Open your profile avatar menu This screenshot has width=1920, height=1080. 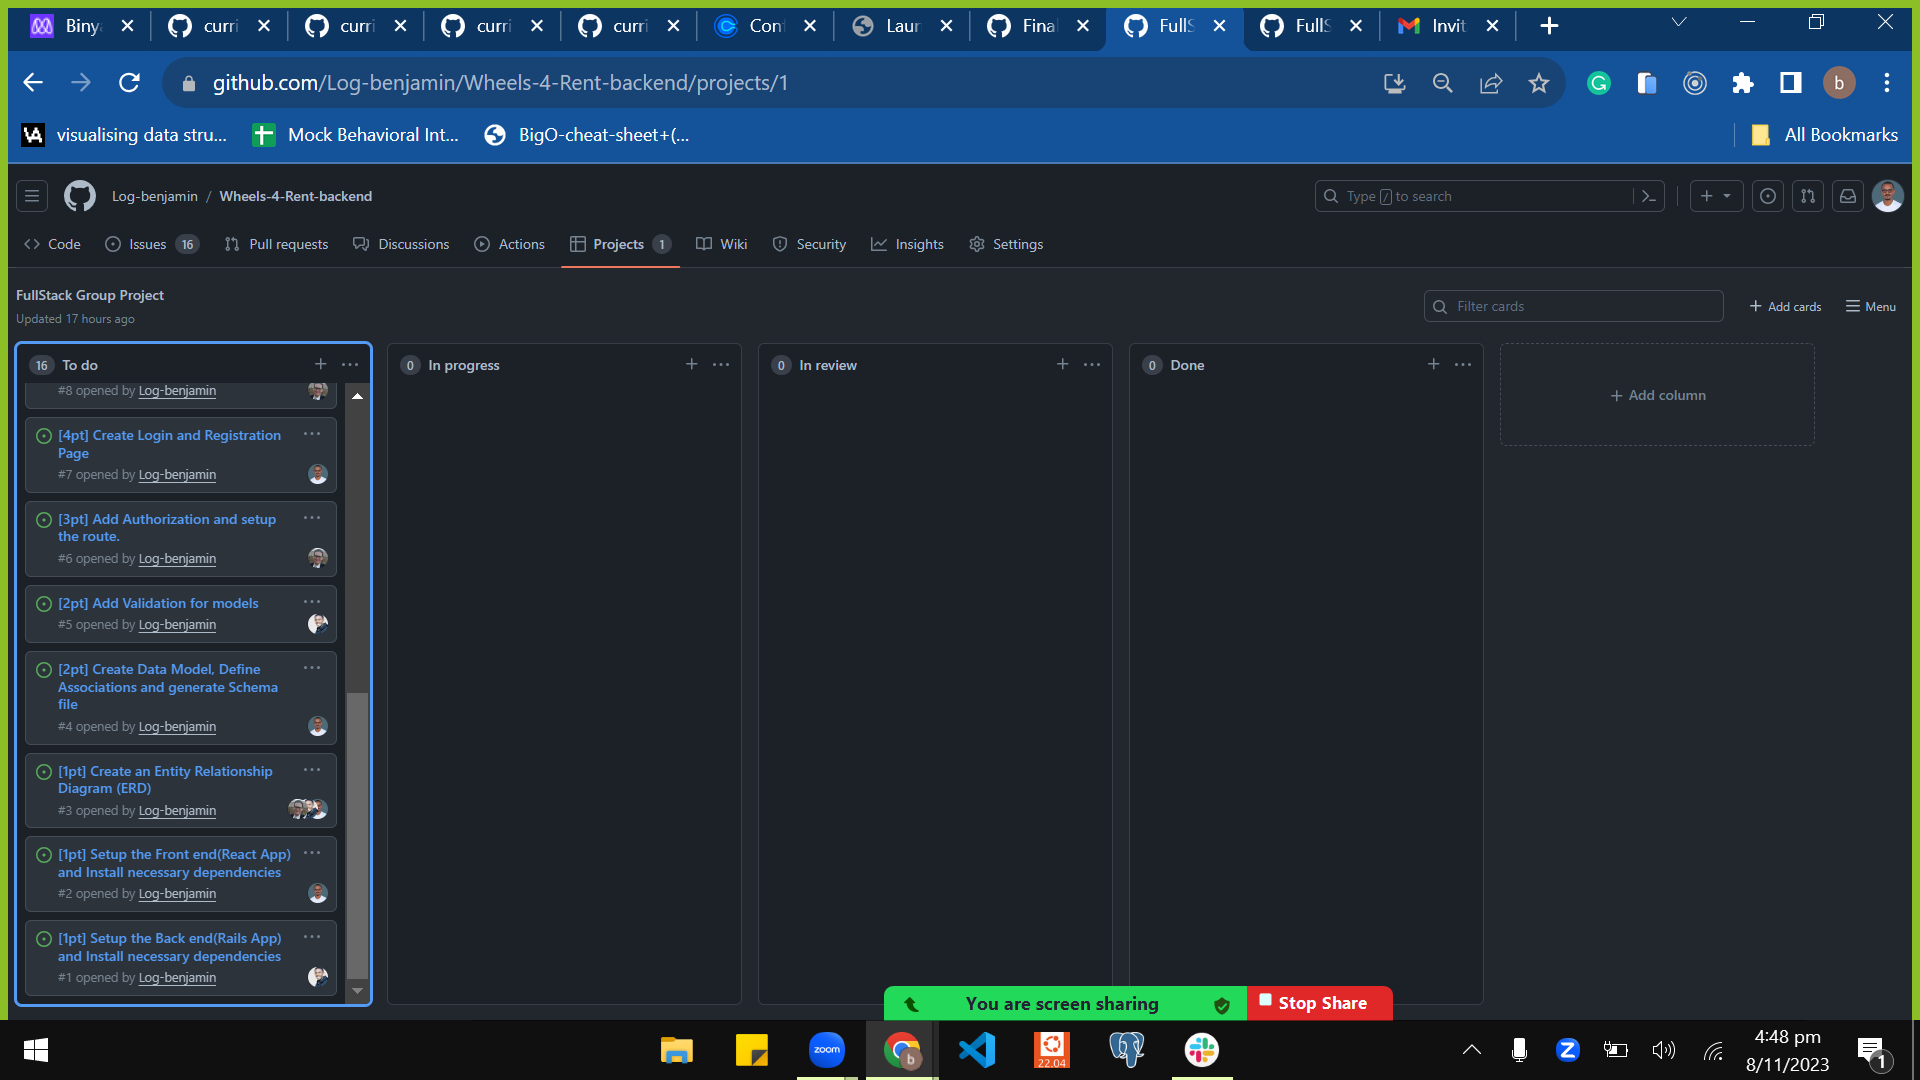click(x=1888, y=196)
